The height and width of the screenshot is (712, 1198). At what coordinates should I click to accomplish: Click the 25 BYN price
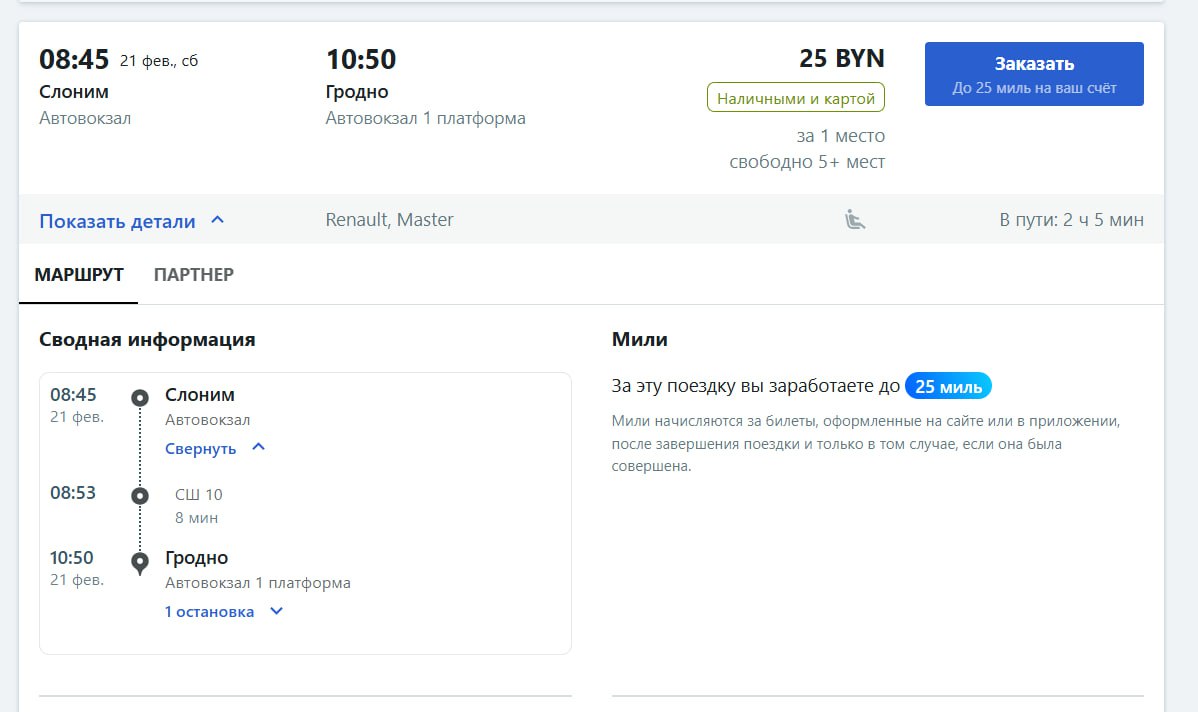(841, 59)
